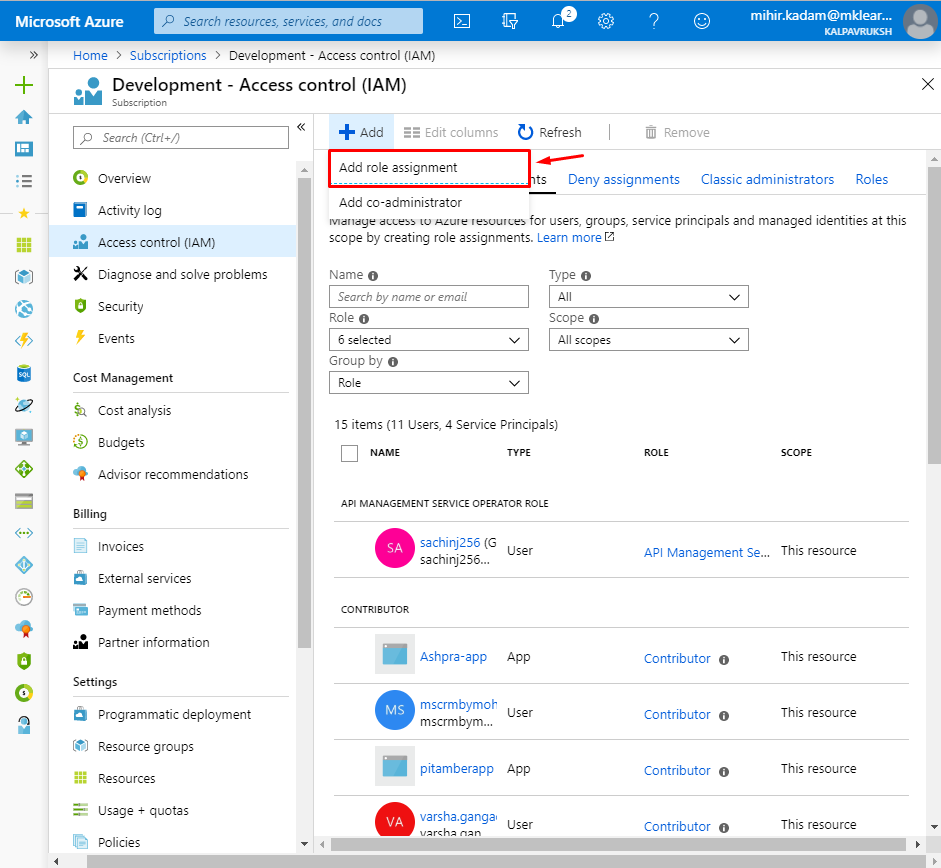The height and width of the screenshot is (868, 941).
Task: Go to portal Home icon in sidebar
Action: point(24,117)
